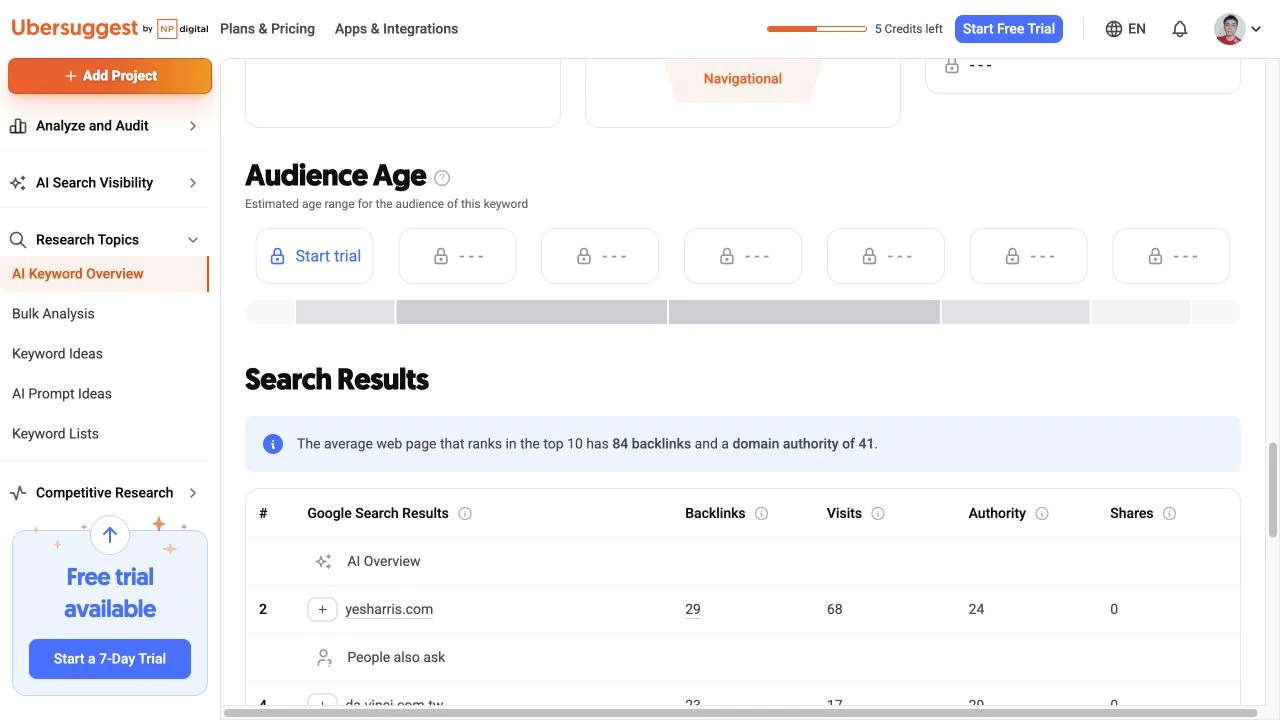Viewport: 1280px width, 720px height.
Task: Click the blue info icon in backlinks notice
Action: point(273,444)
